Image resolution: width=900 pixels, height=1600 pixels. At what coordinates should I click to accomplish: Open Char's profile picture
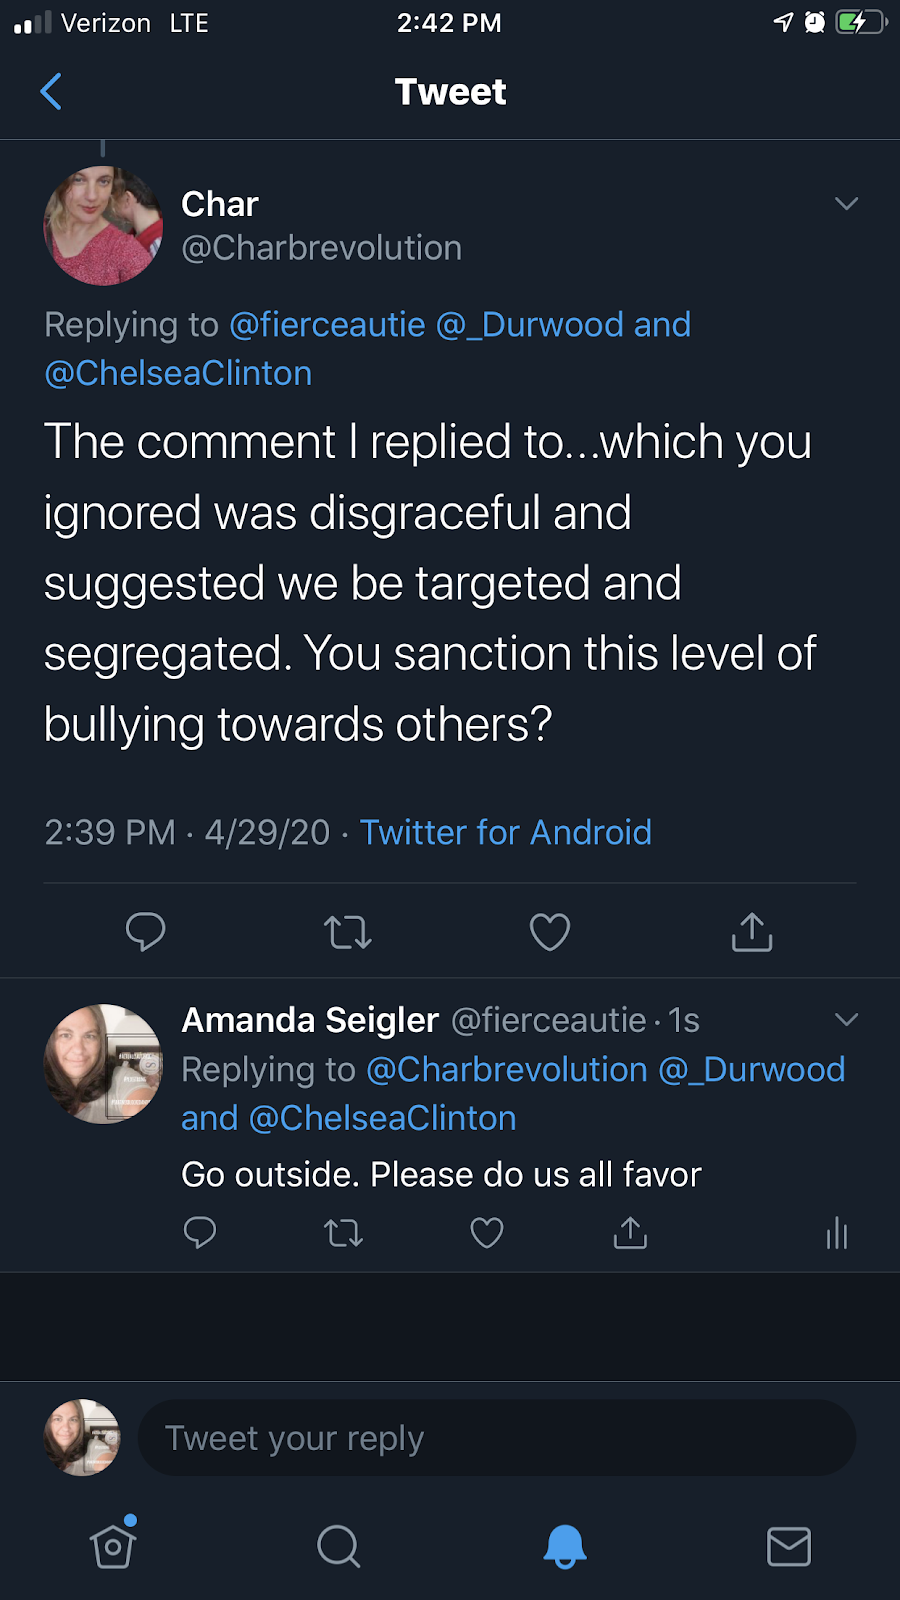(103, 226)
